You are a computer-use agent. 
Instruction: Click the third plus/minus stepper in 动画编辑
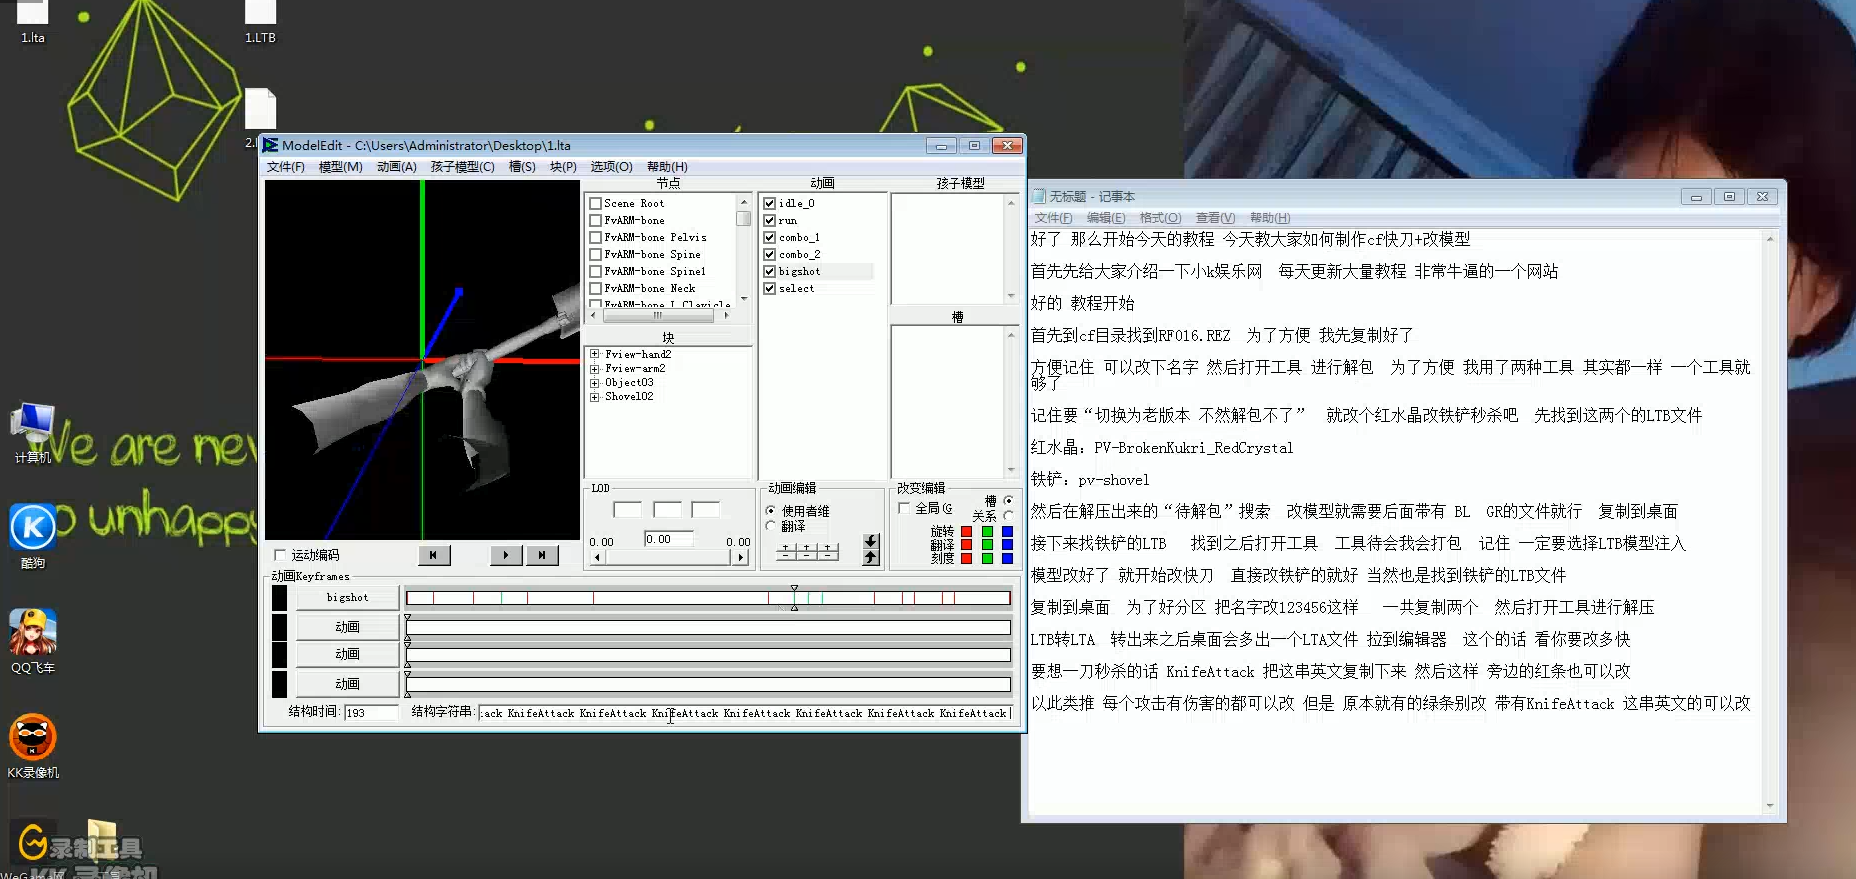coord(828,551)
